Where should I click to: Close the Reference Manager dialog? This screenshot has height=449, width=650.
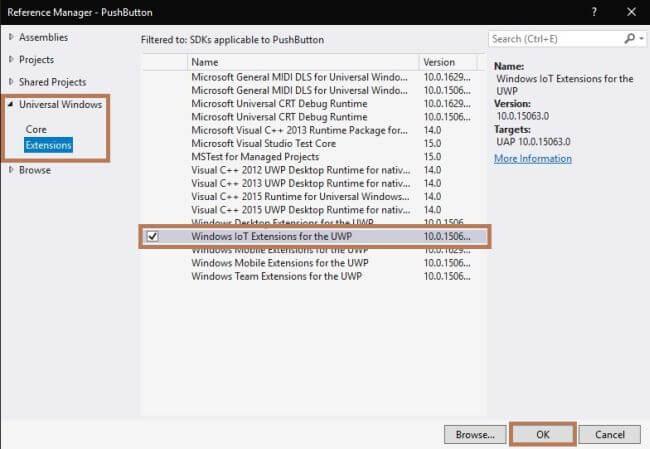(631, 12)
